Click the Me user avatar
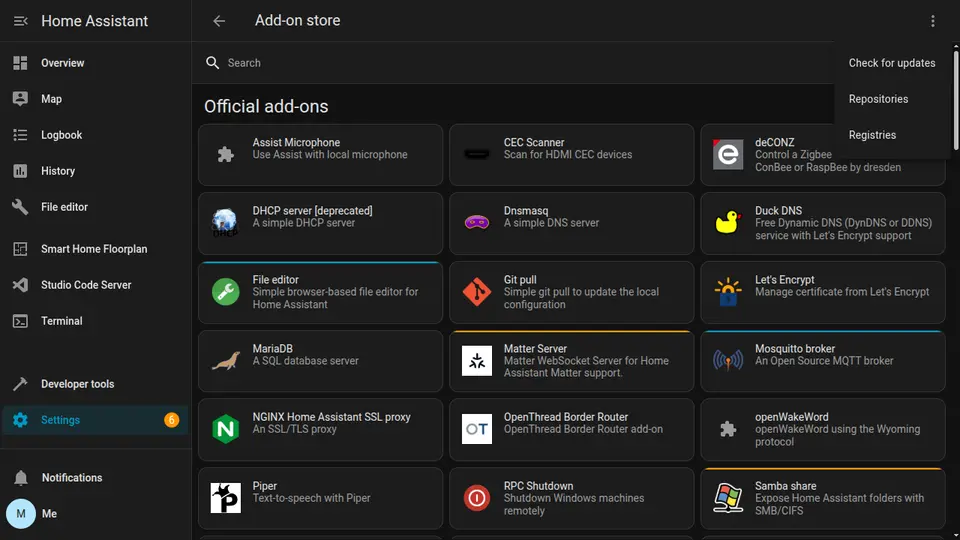This screenshot has height=540, width=960. point(21,514)
